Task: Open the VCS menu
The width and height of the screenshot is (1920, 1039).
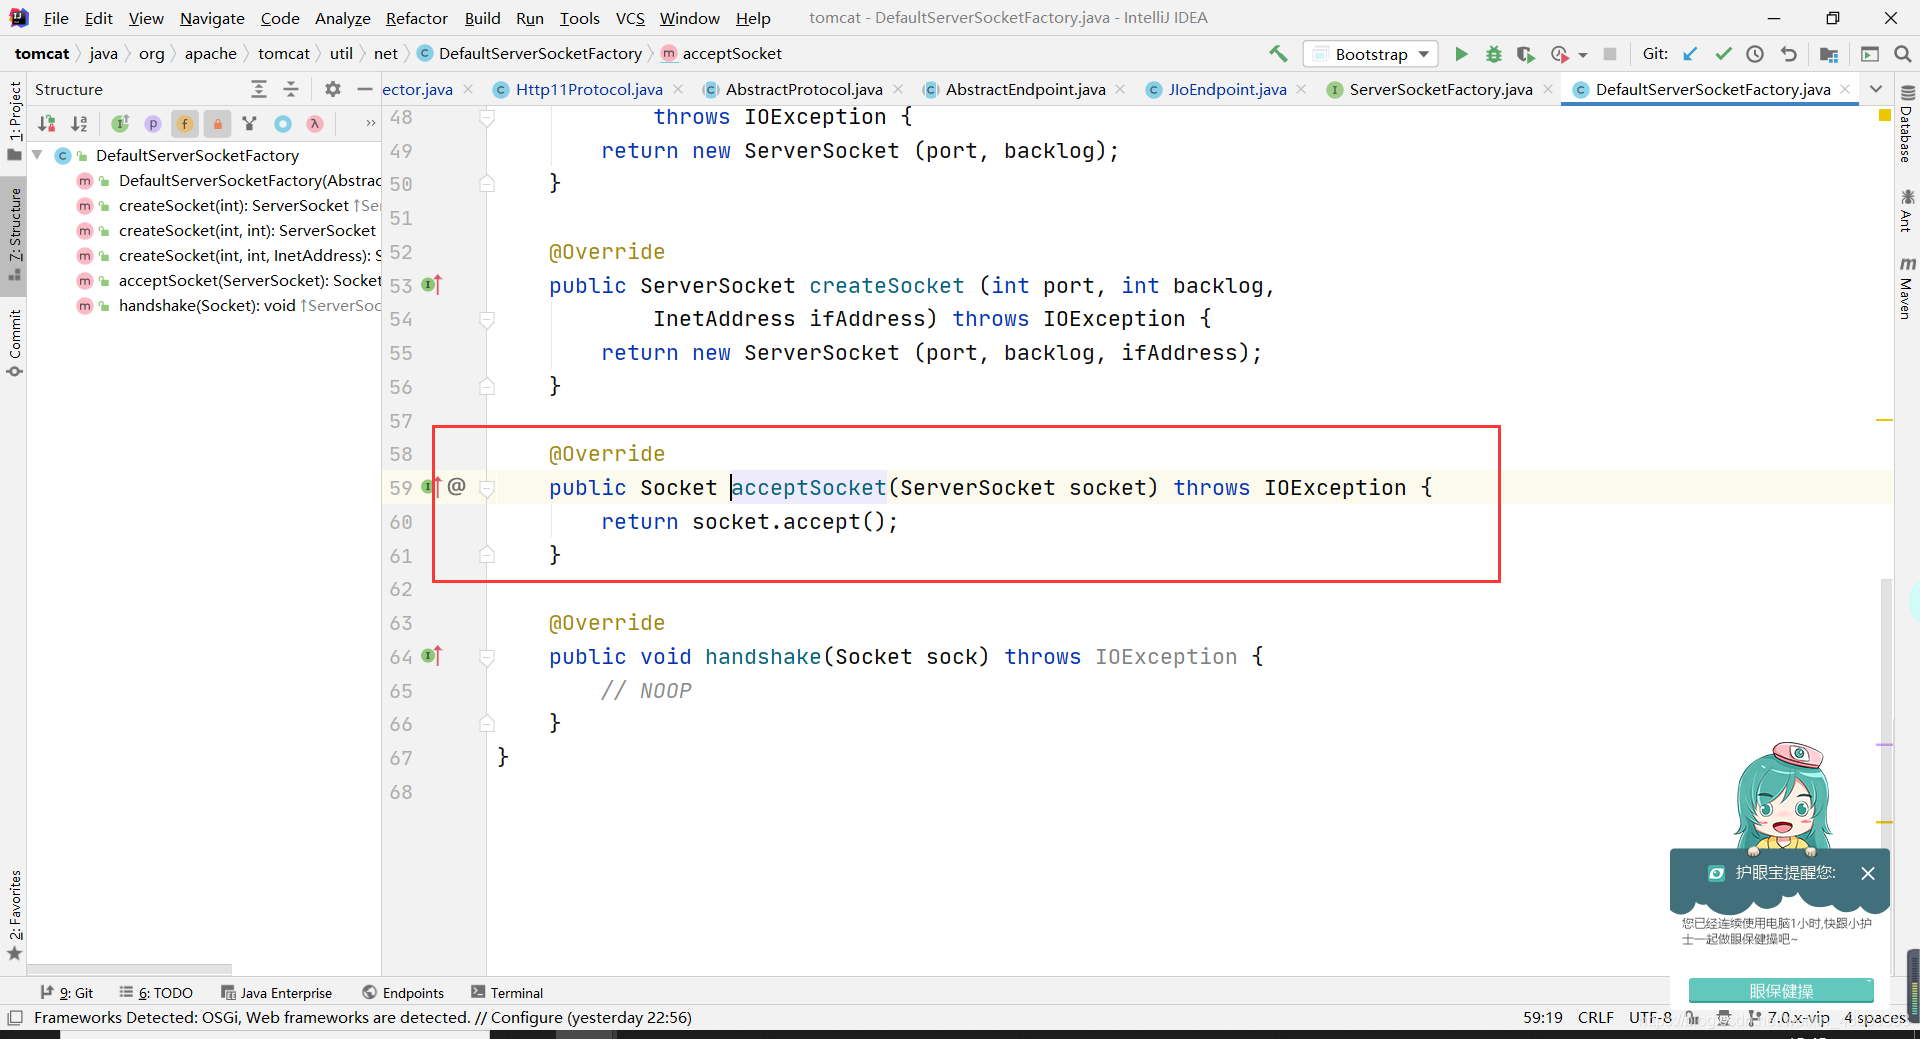Action: point(630,18)
